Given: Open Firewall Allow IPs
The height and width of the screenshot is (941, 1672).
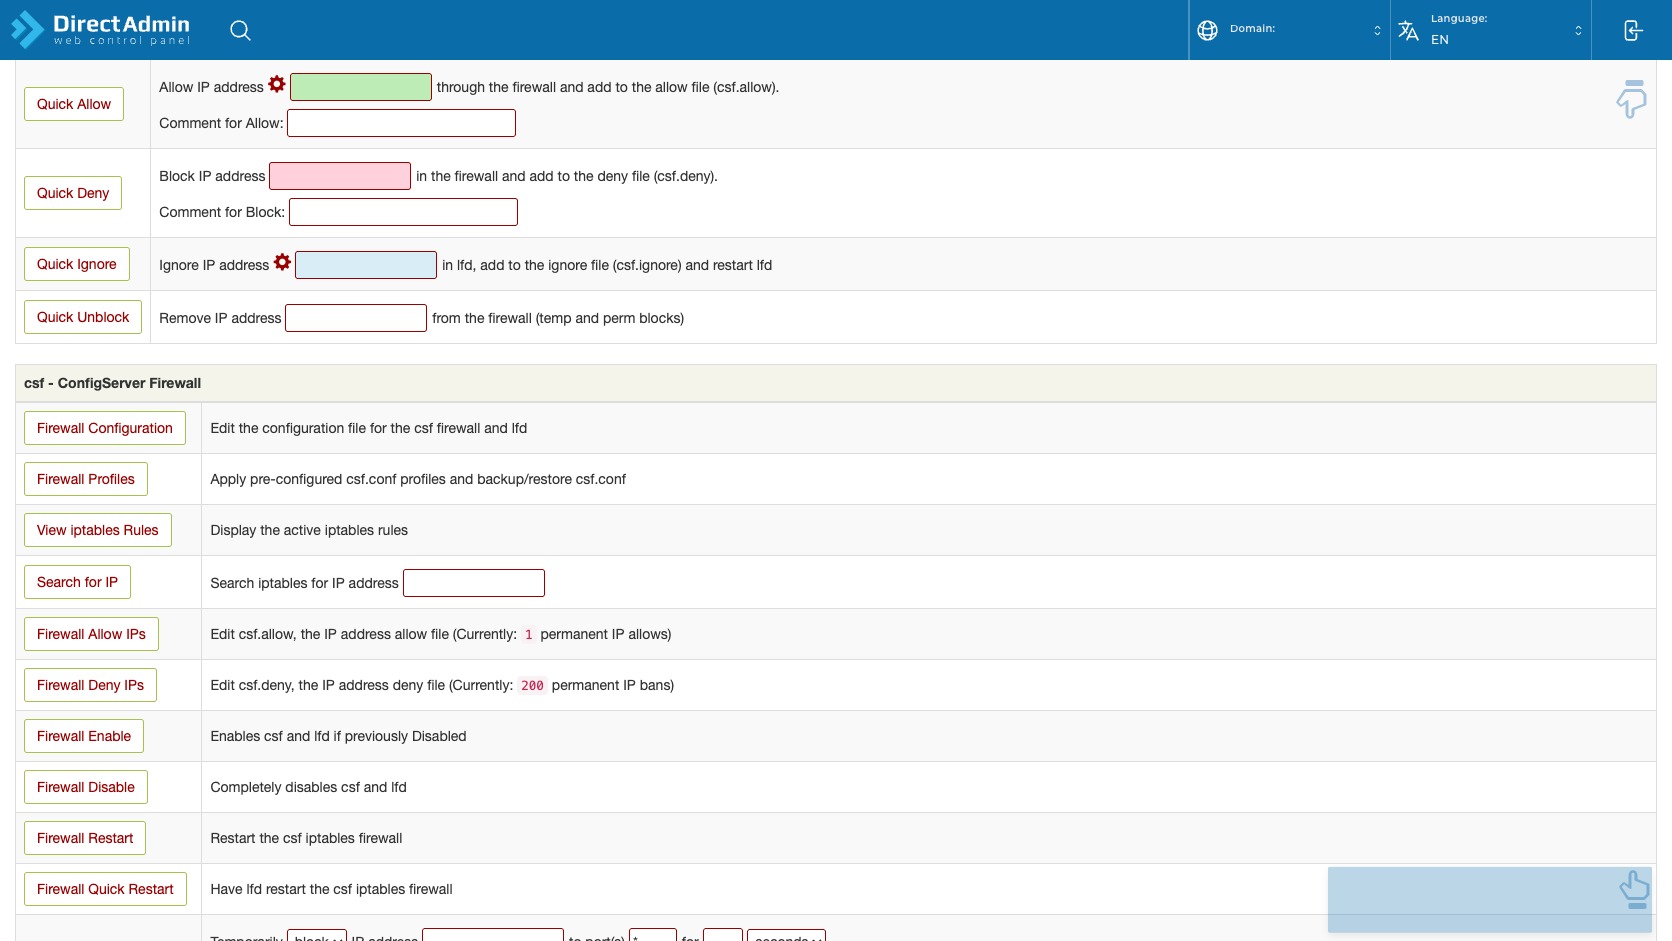Looking at the screenshot, I should [91, 634].
